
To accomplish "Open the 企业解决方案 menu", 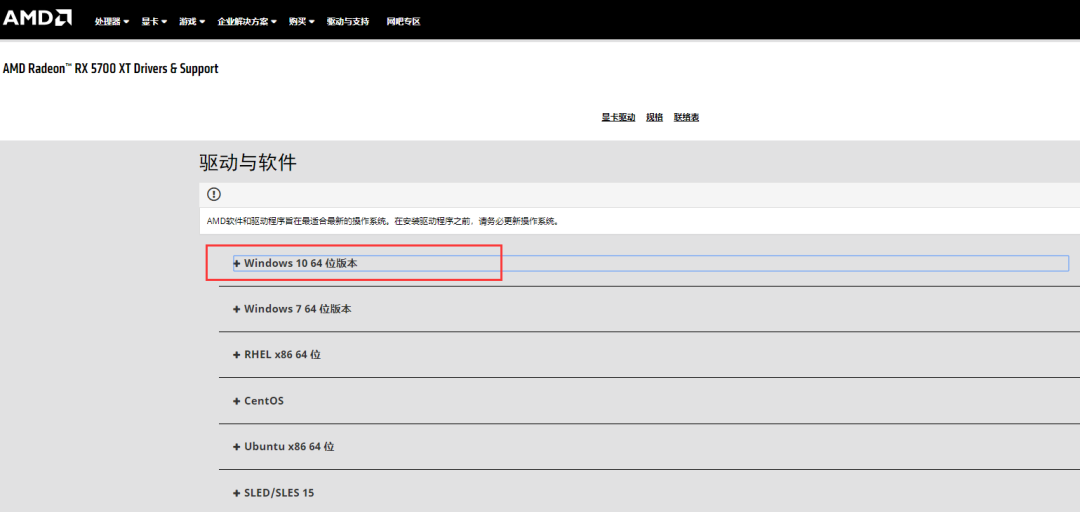I will pyautogui.click(x=247, y=21).
